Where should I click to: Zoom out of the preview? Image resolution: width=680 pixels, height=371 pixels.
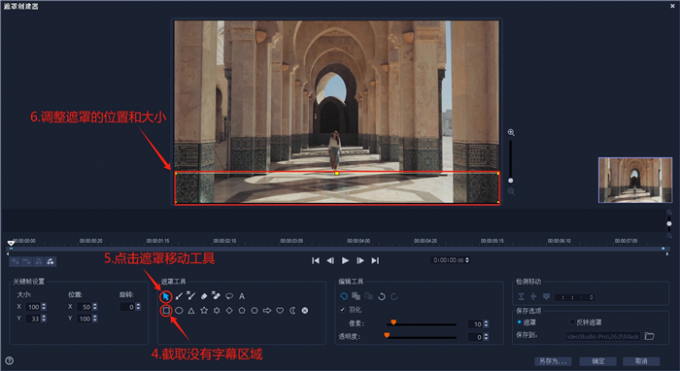tap(511, 191)
